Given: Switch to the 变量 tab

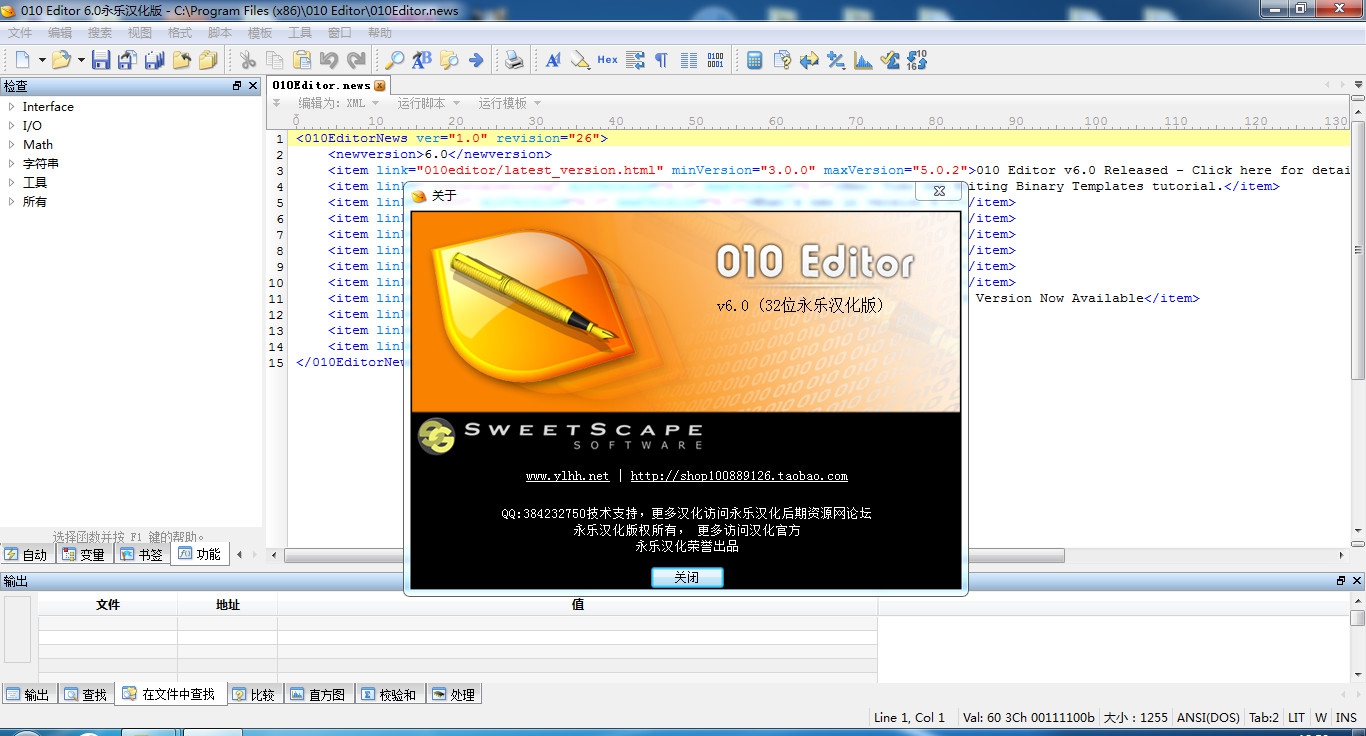Looking at the screenshot, I should point(83,554).
